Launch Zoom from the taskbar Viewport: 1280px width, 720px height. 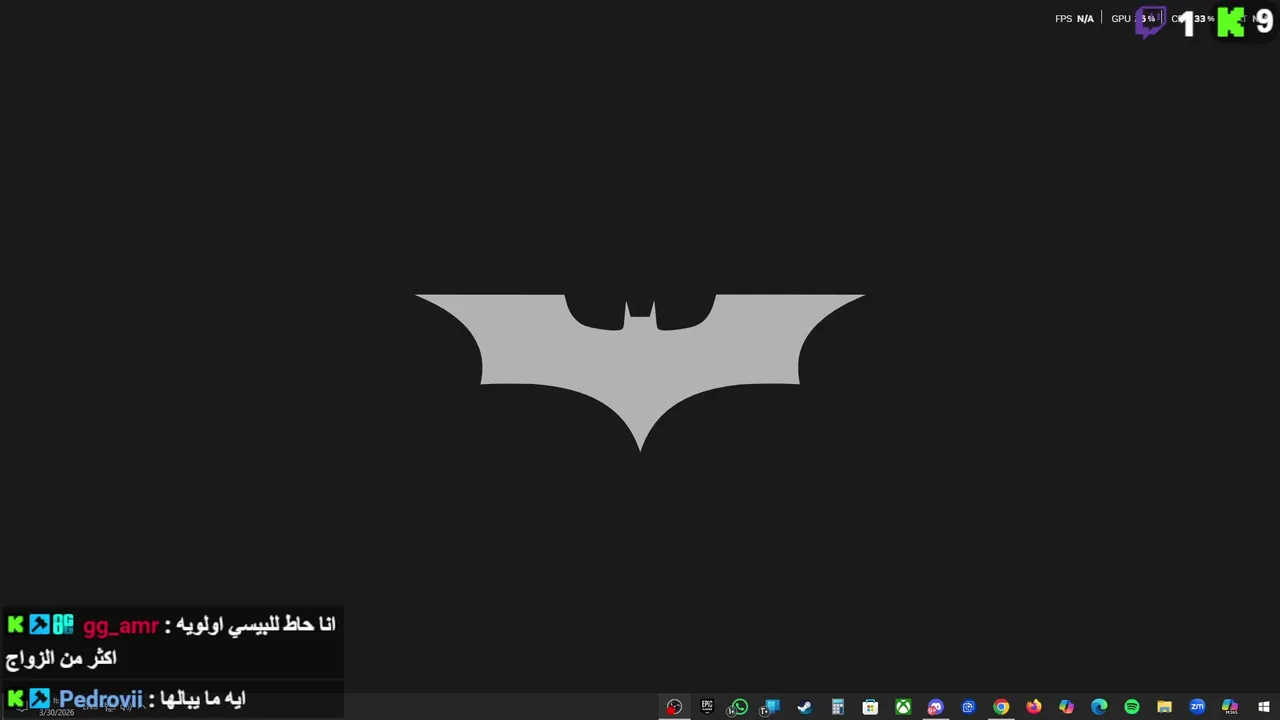(x=1197, y=707)
